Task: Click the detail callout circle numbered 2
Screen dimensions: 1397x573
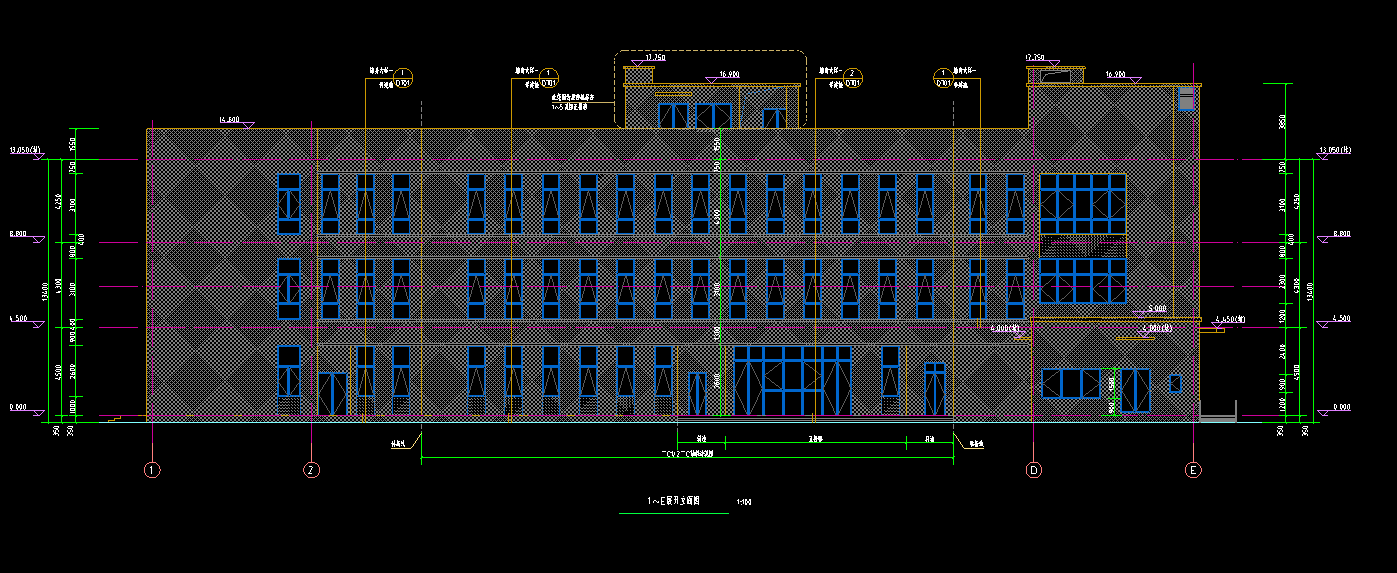Action: (x=852, y=76)
